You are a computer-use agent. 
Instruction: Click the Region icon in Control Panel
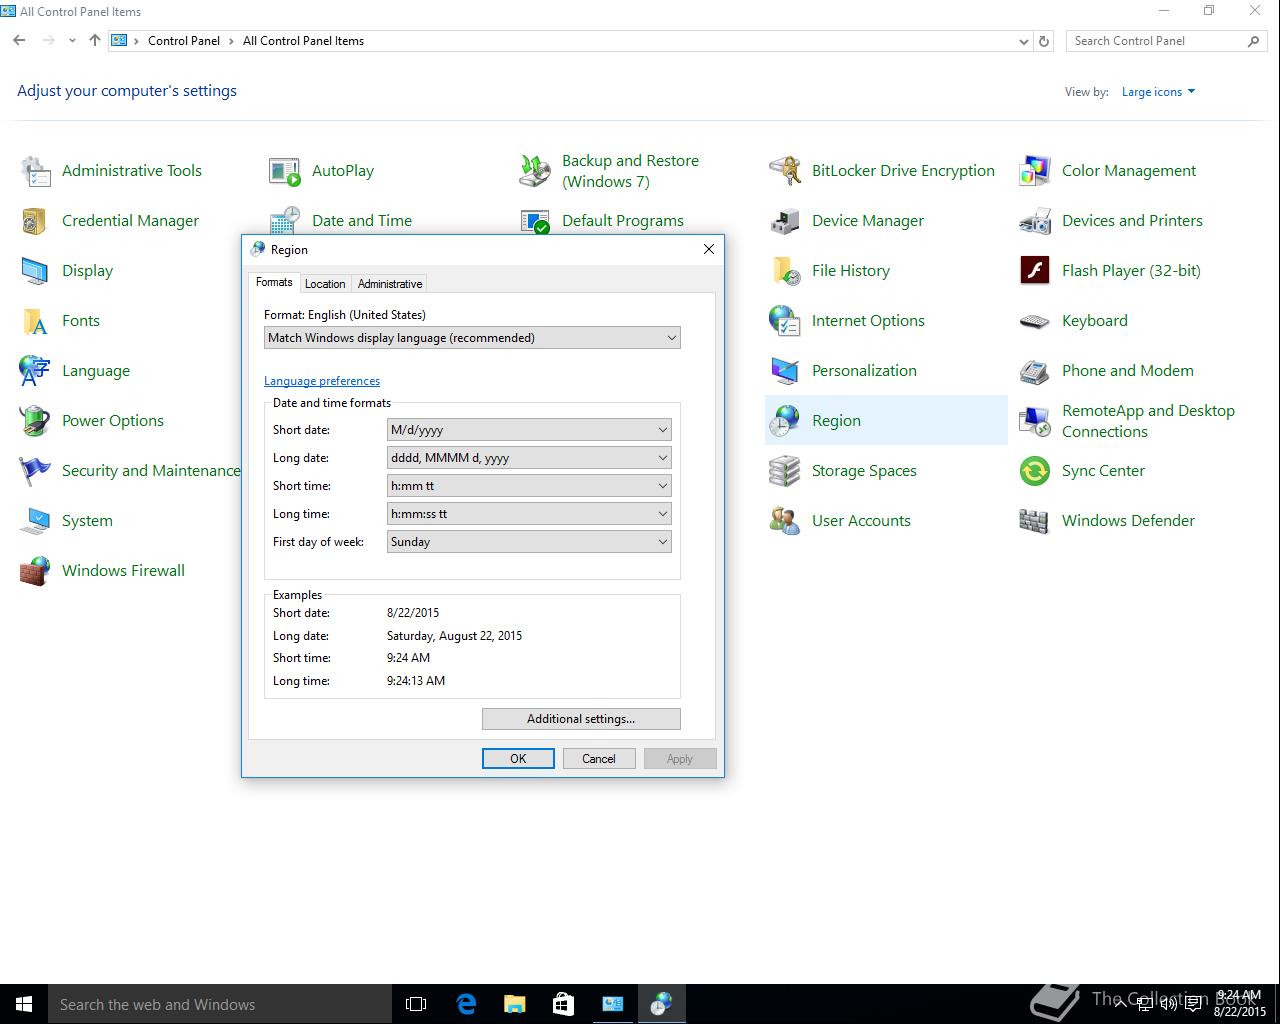(785, 421)
